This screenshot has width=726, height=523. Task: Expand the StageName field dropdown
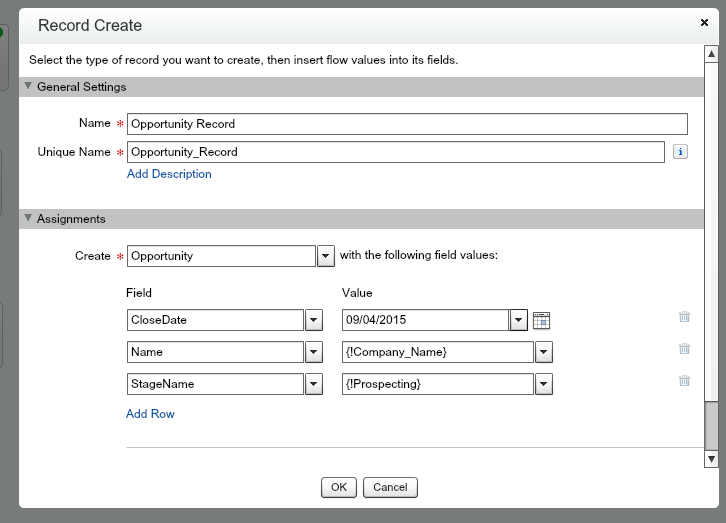(313, 384)
